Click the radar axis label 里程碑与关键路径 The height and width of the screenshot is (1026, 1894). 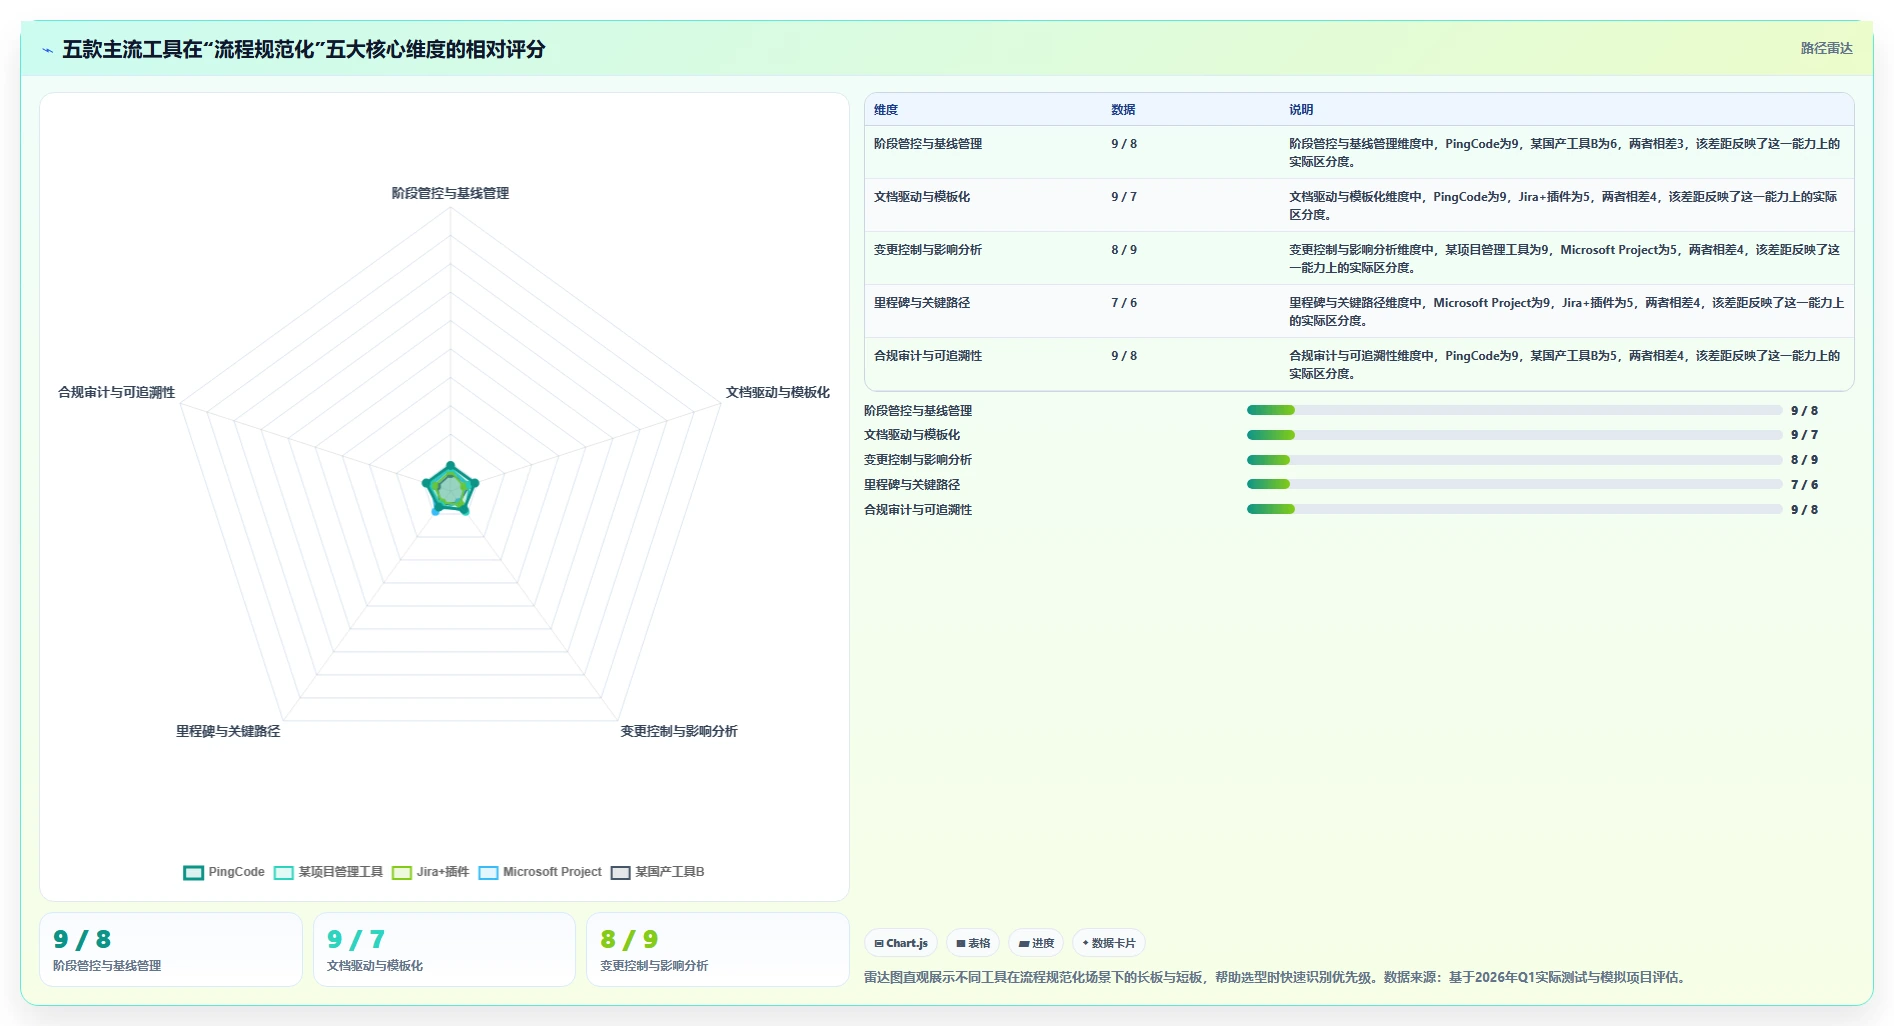tap(228, 731)
